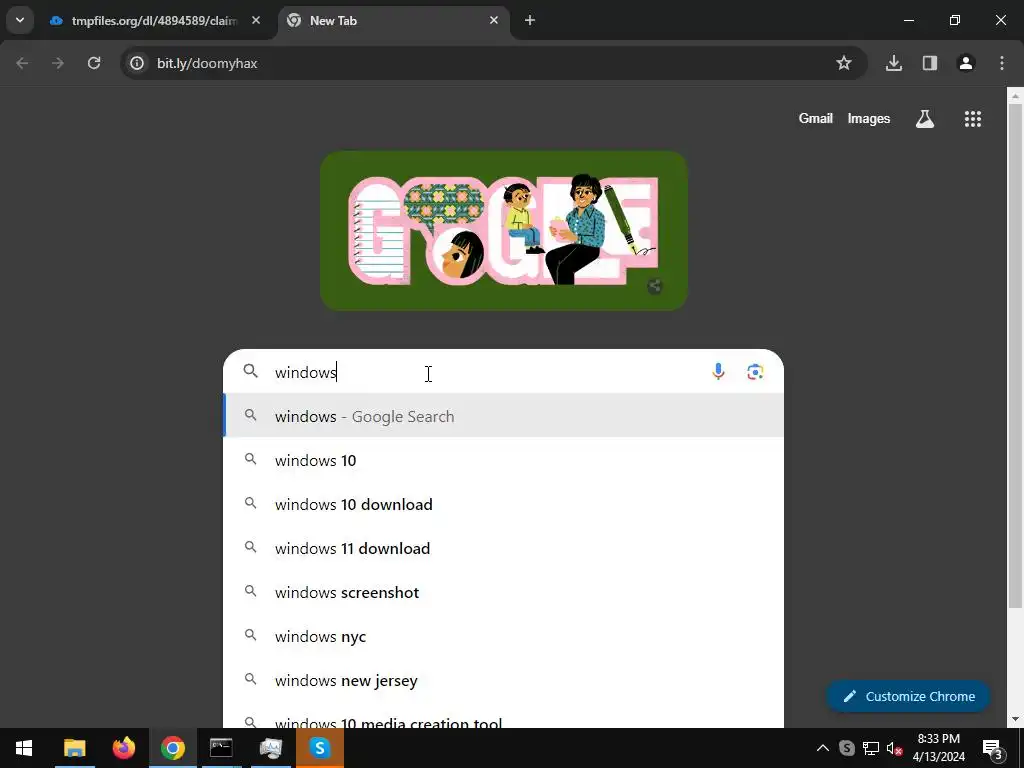Select the 'windows new jersey' suggestion
This screenshot has width=1024, height=768.
504,680
